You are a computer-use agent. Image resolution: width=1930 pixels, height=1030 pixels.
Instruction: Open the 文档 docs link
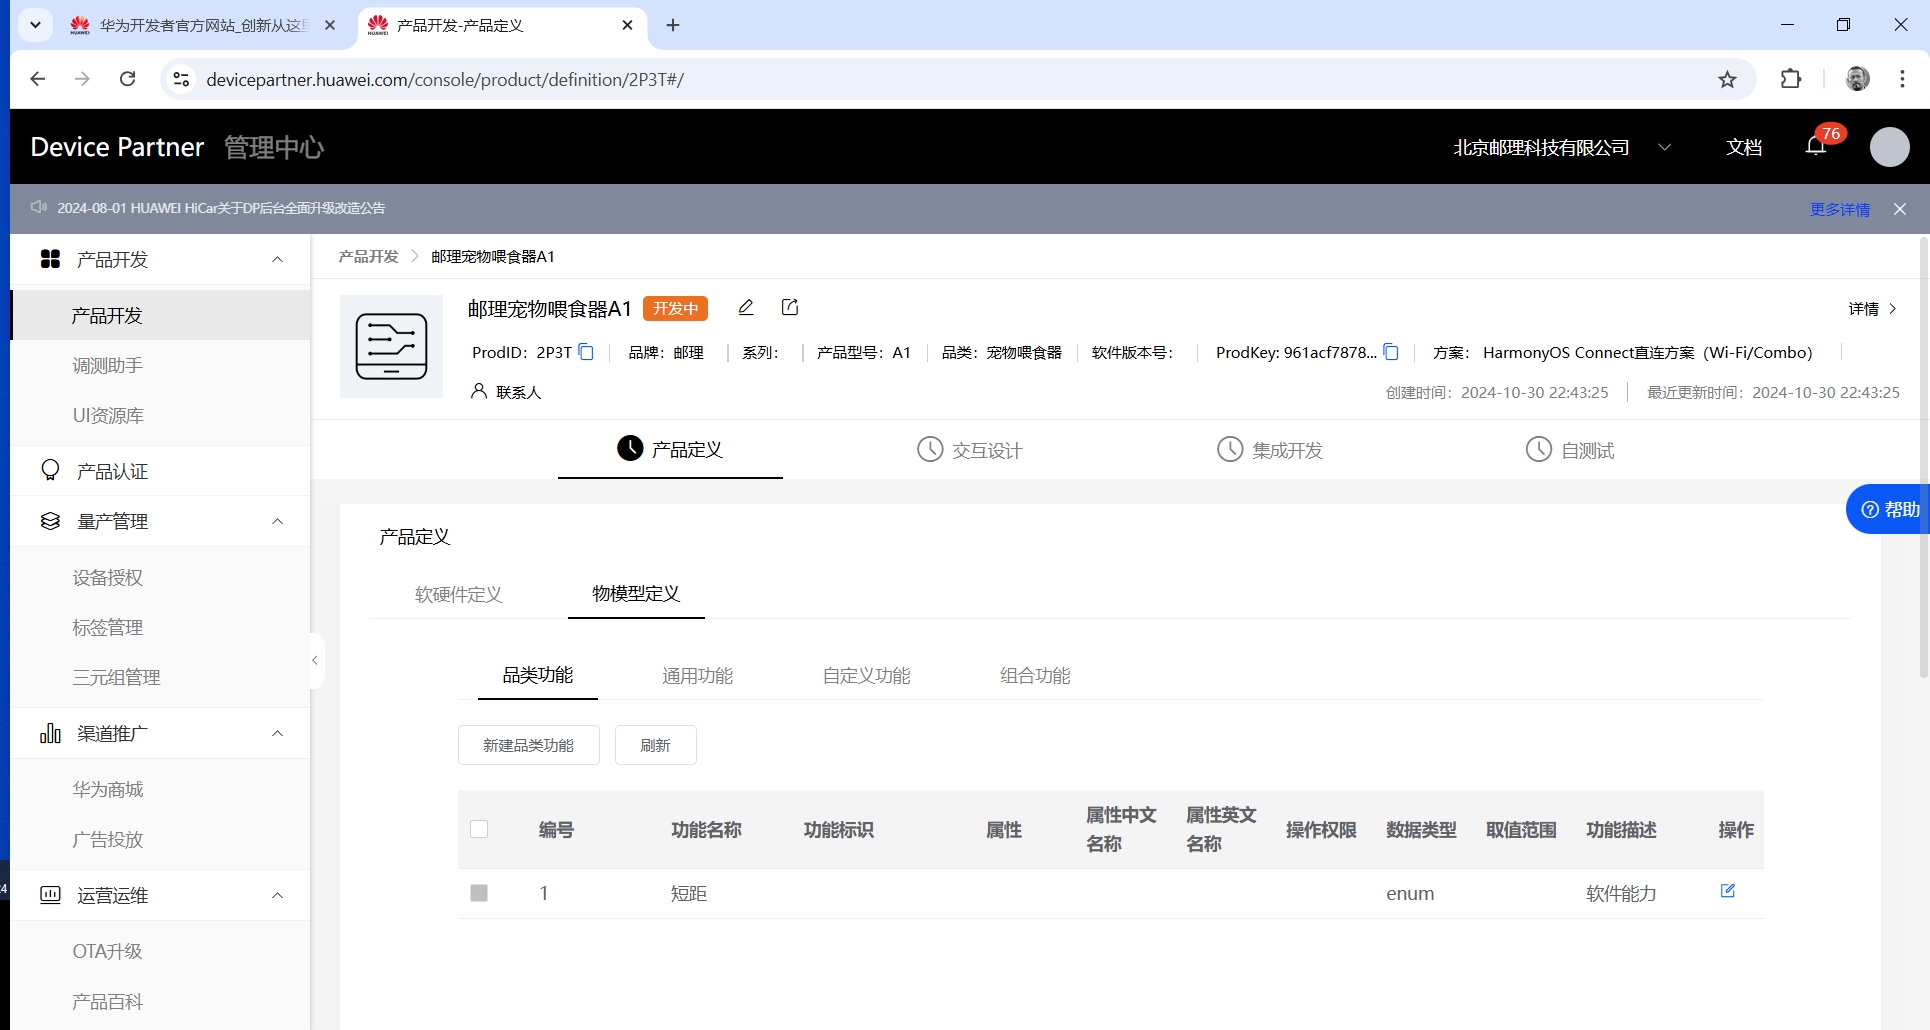1744,147
